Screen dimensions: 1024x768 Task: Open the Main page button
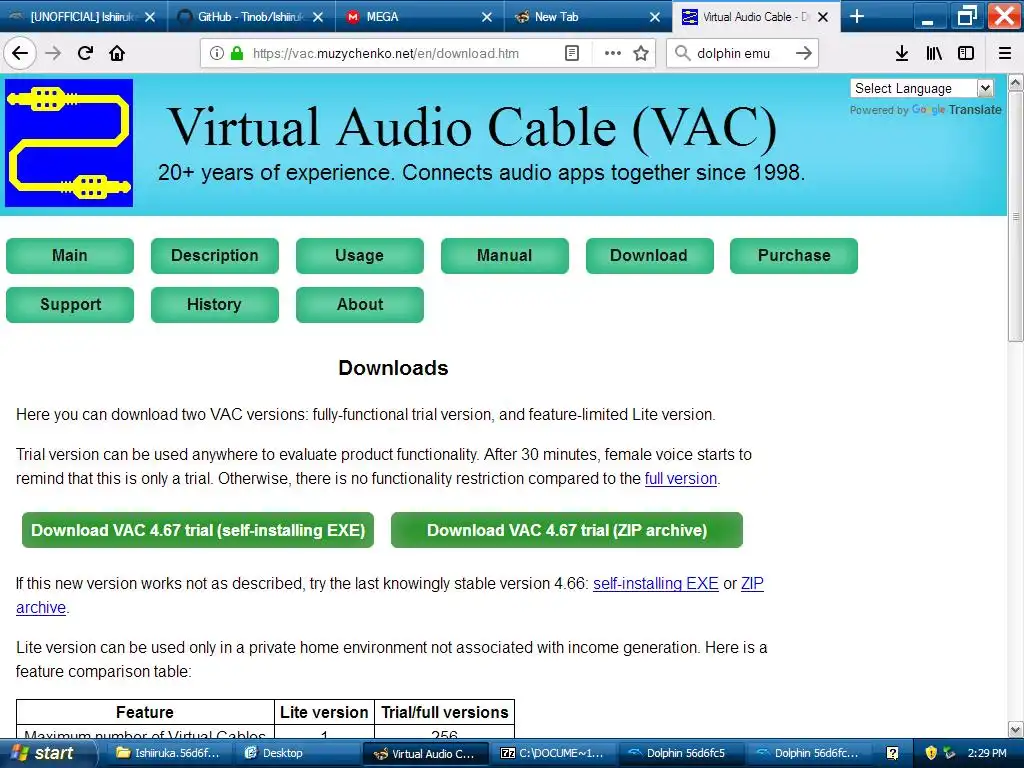pyautogui.click(x=70, y=255)
